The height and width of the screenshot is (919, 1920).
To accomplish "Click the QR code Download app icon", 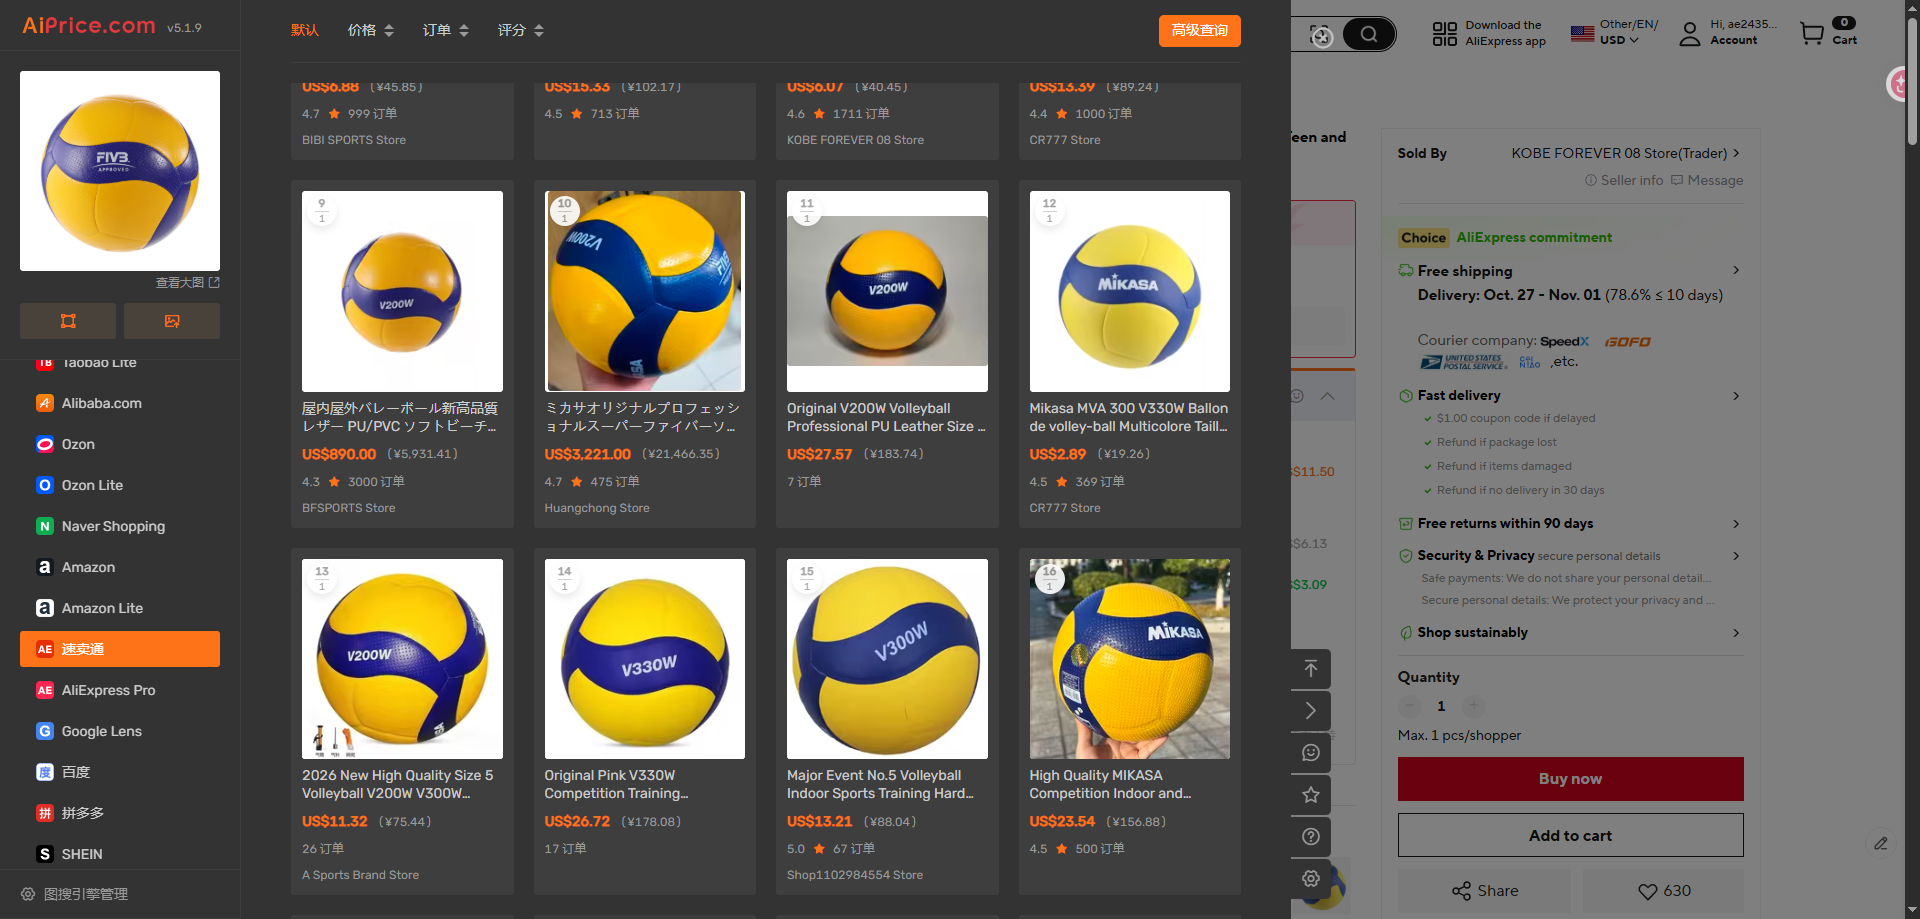I will coord(1445,34).
